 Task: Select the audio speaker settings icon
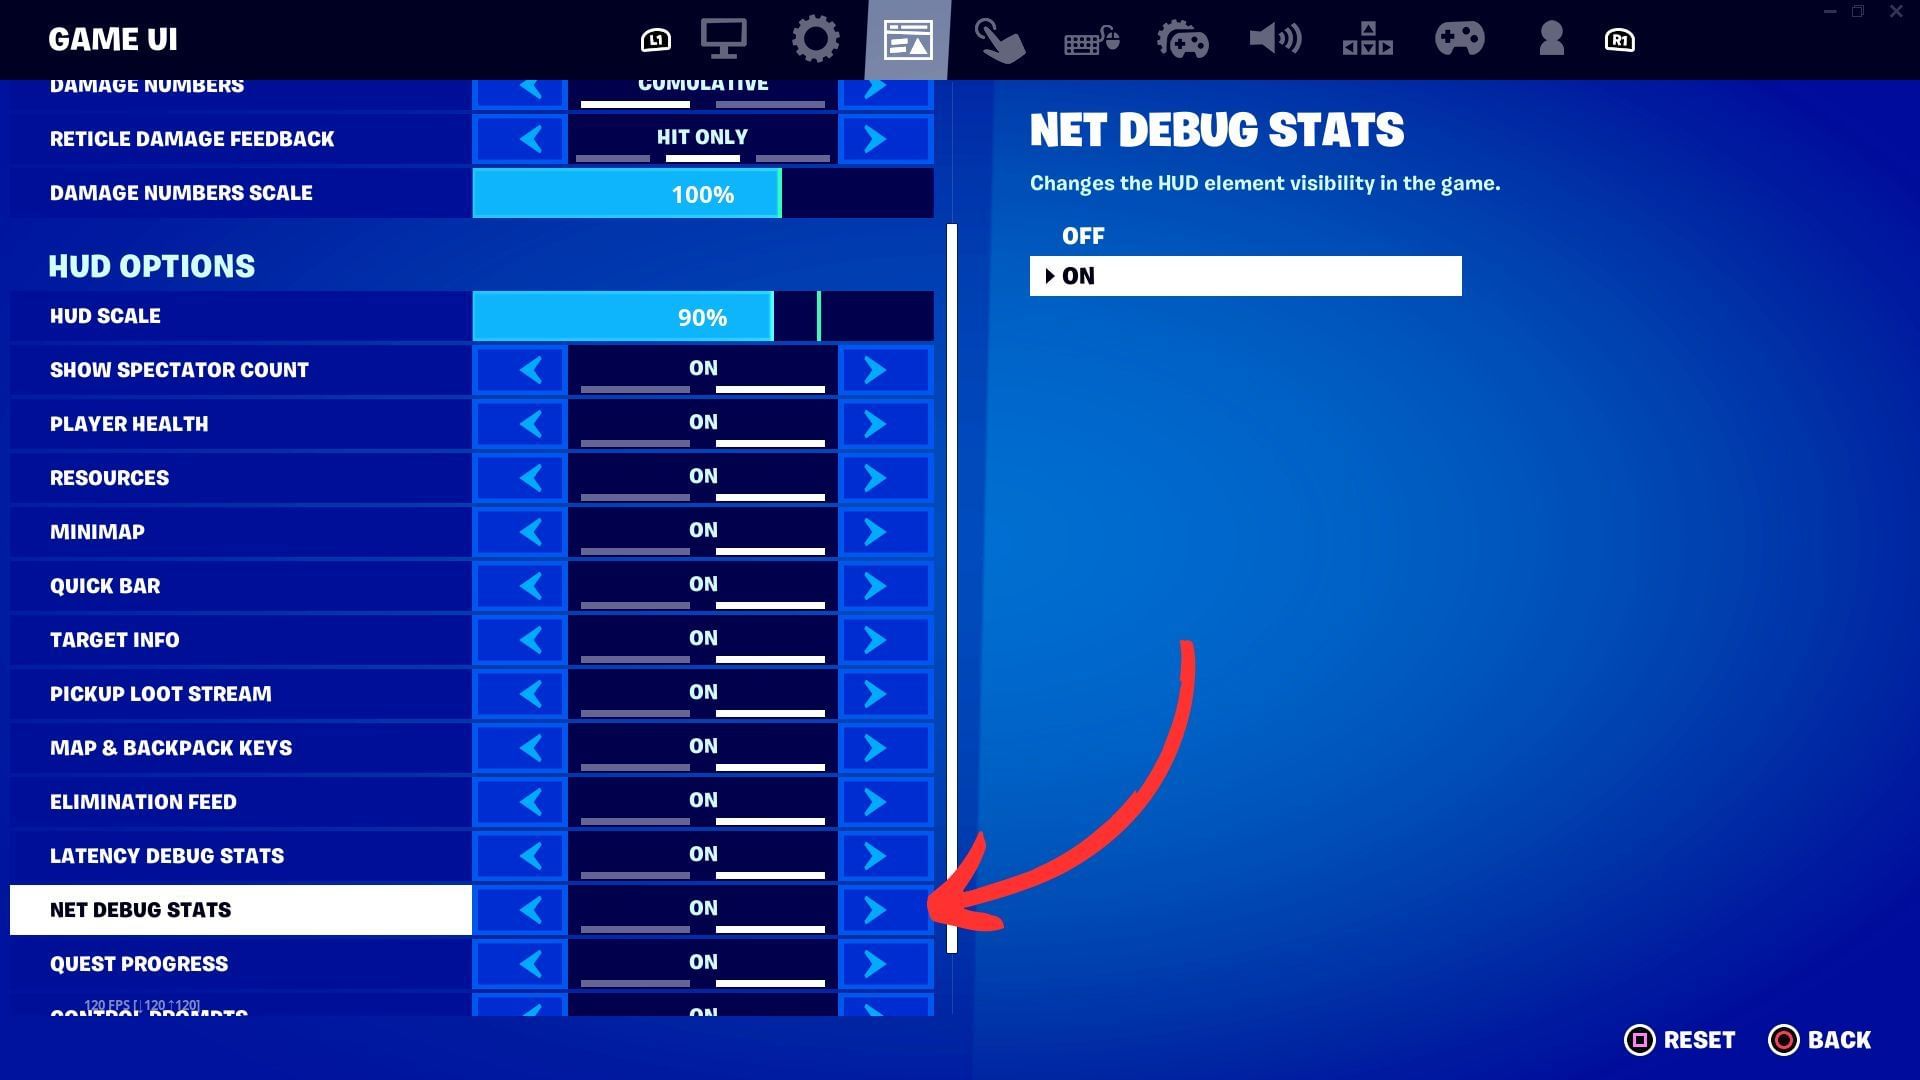pyautogui.click(x=1273, y=40)
